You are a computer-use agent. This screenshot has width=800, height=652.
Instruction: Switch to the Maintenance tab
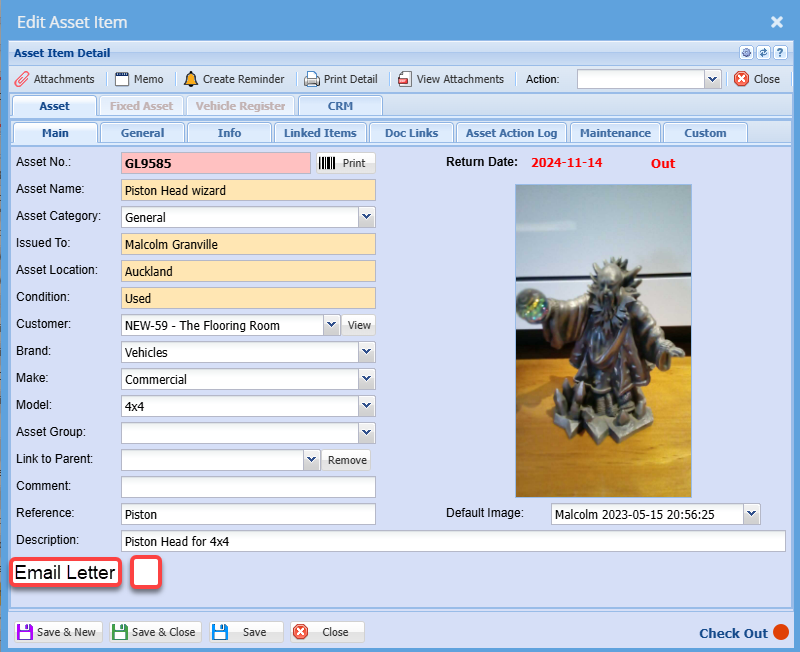pos(615,133)
